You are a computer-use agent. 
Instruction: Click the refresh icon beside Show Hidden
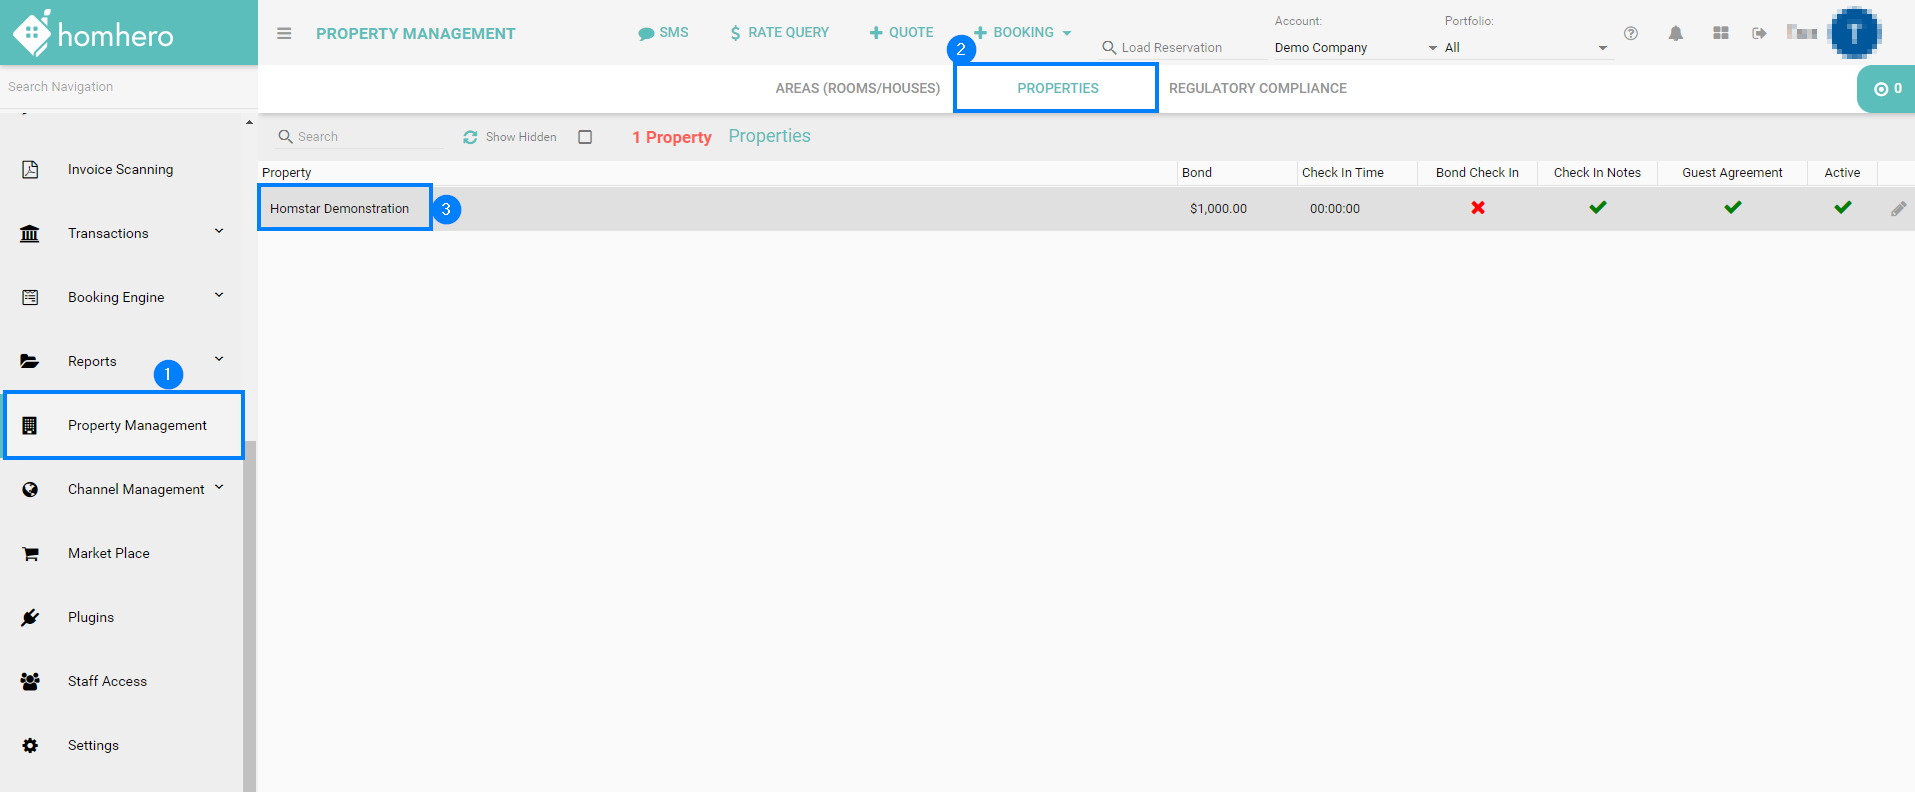click(x=470, y=137)
